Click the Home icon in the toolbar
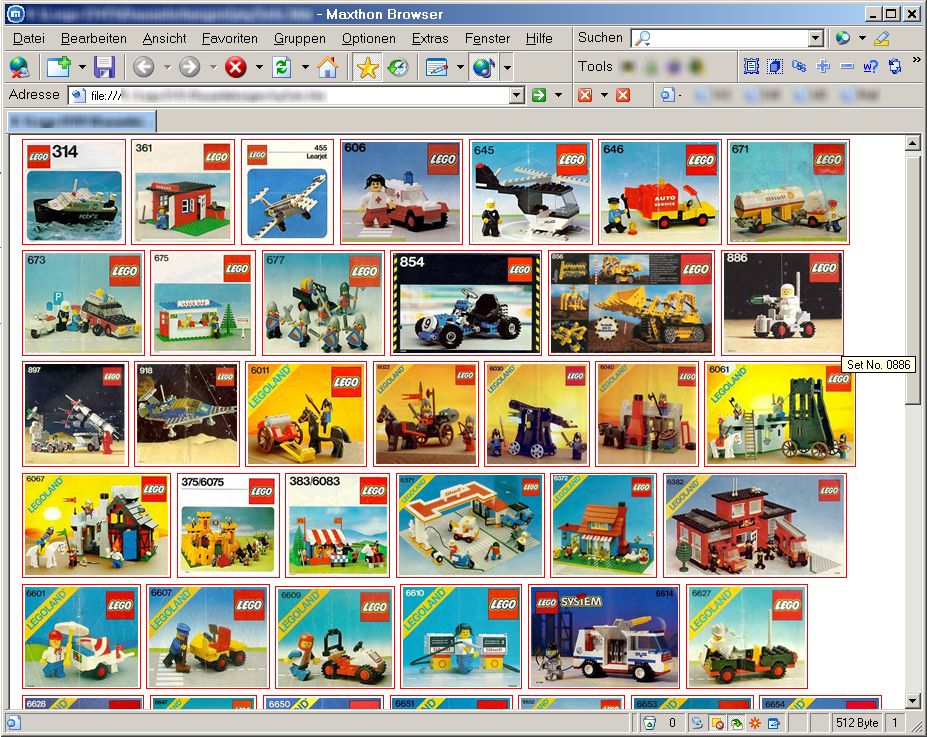927x737 pixels. tap(327, 67)
